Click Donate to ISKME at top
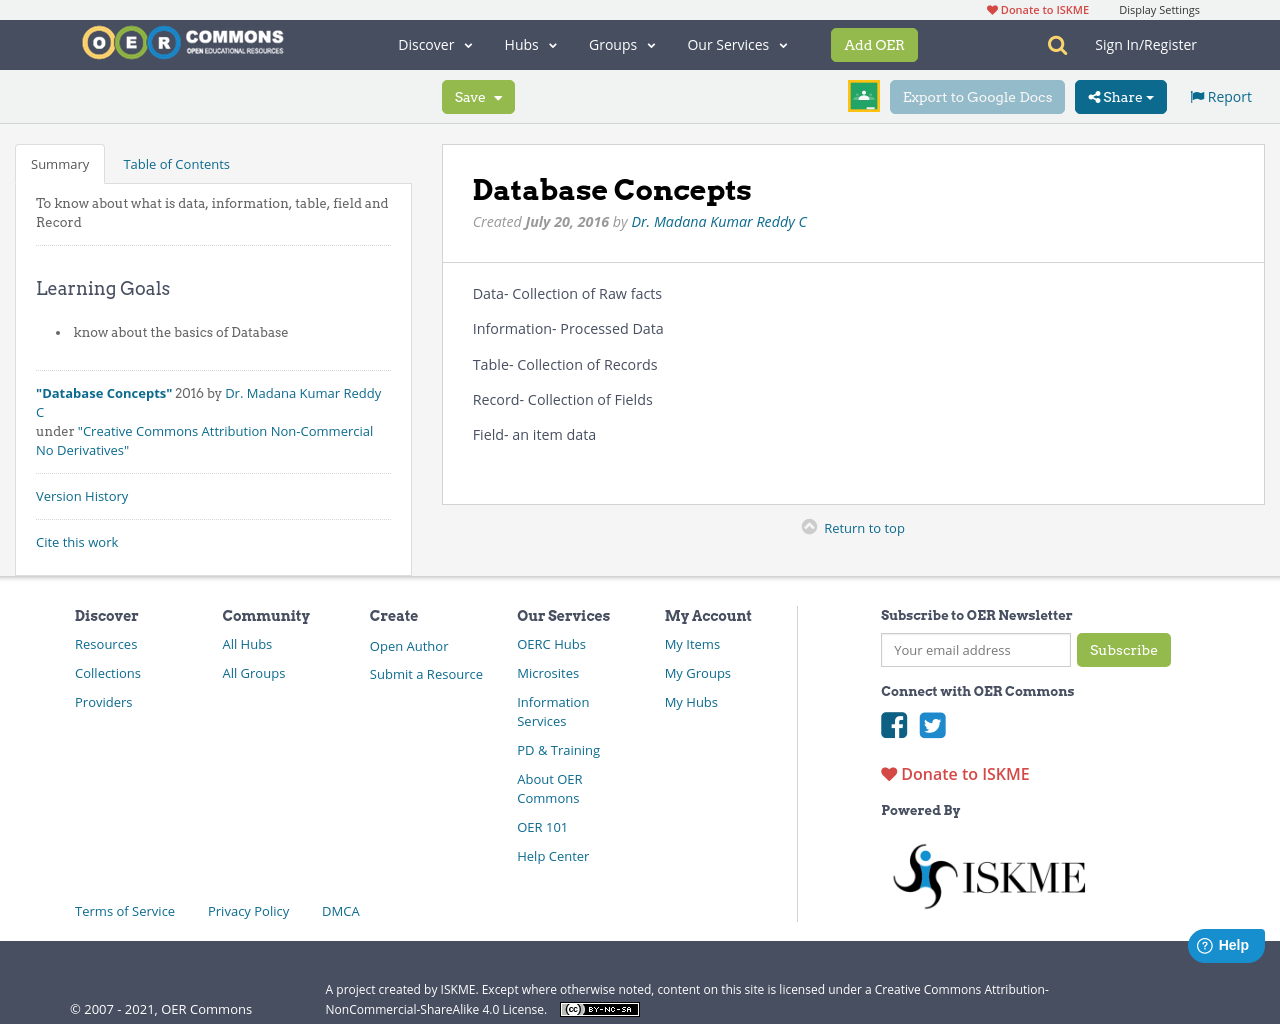 1037,9
